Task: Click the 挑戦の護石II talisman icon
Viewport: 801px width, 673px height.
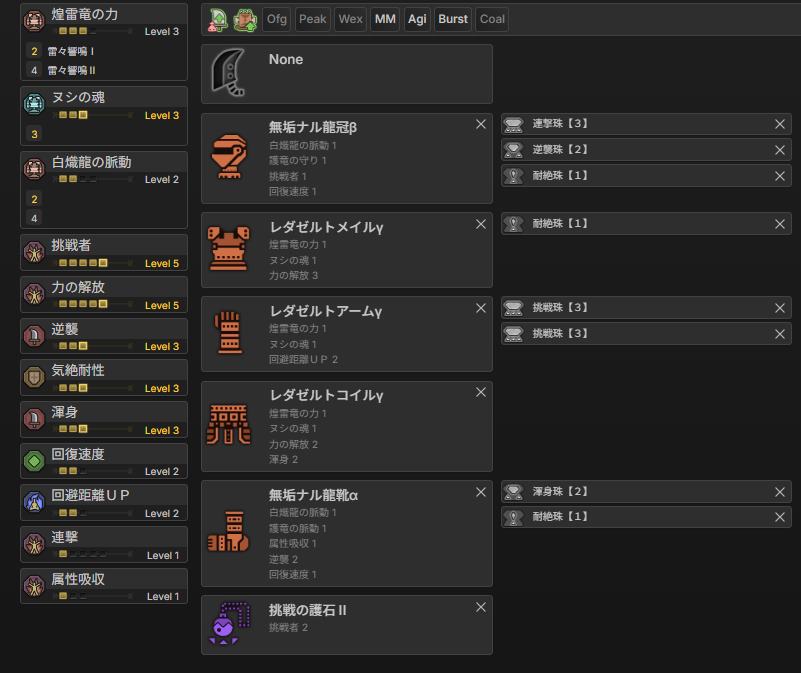Action: pos(228,624)
